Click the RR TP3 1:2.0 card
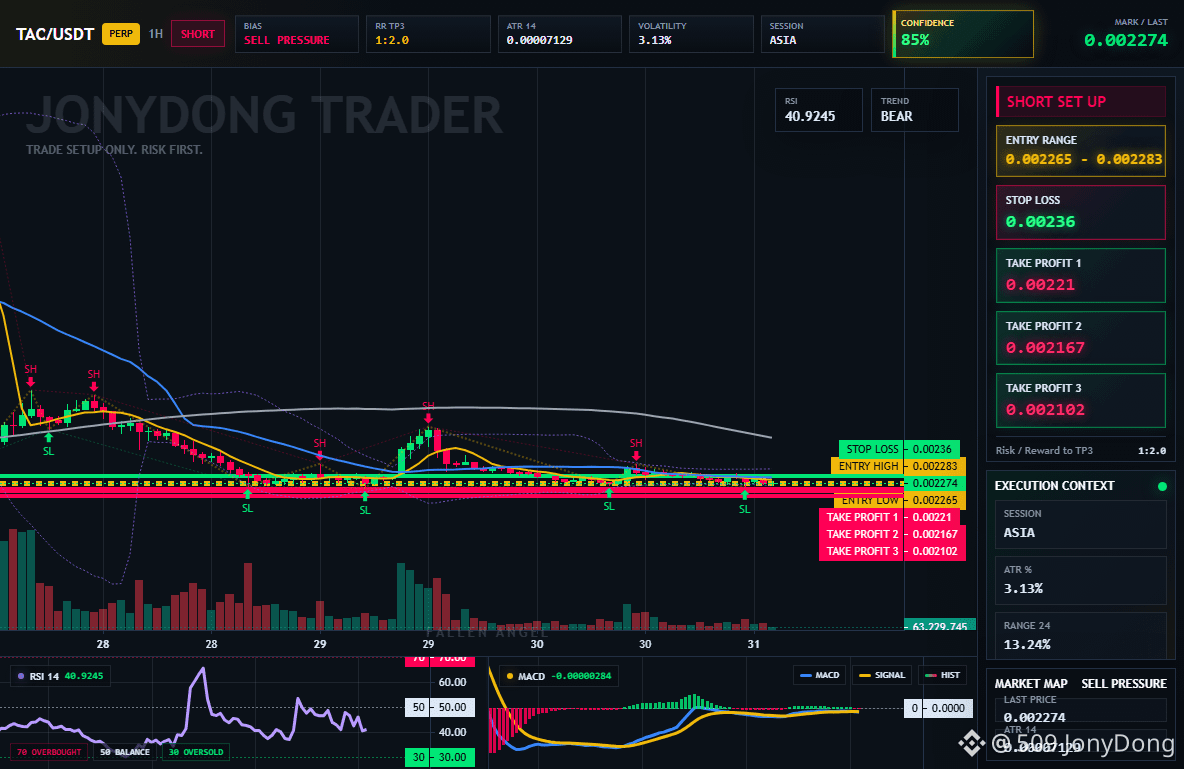The width and height of the screenshot is (1184, 769). tap(428, 34)
